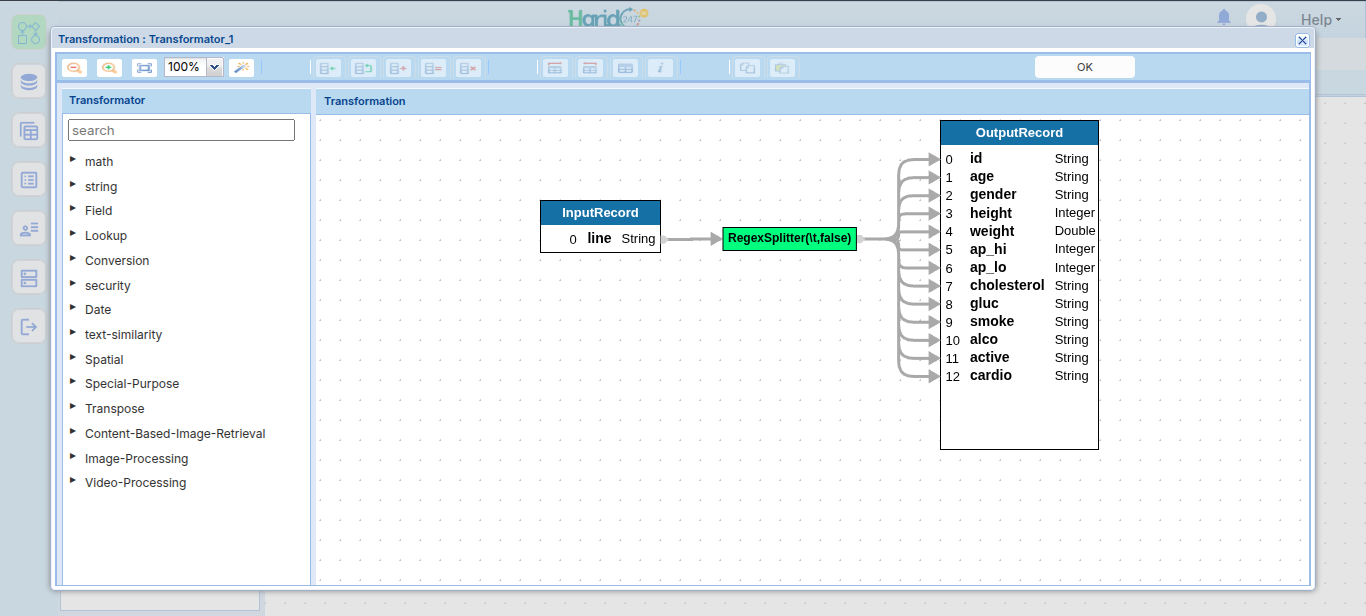Expand the Lookup category arrow
The height and width of the screenshot is (616, 1366).
coord(73,234)
